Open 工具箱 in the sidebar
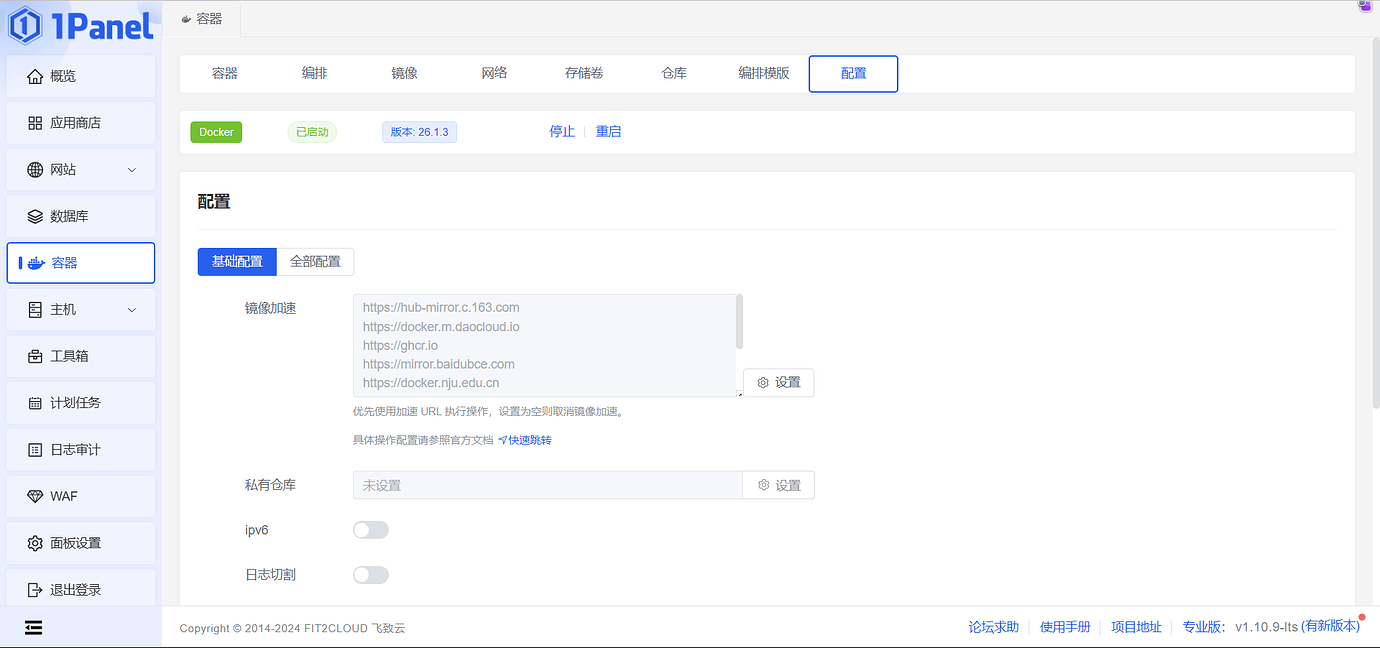 [81, 356]
